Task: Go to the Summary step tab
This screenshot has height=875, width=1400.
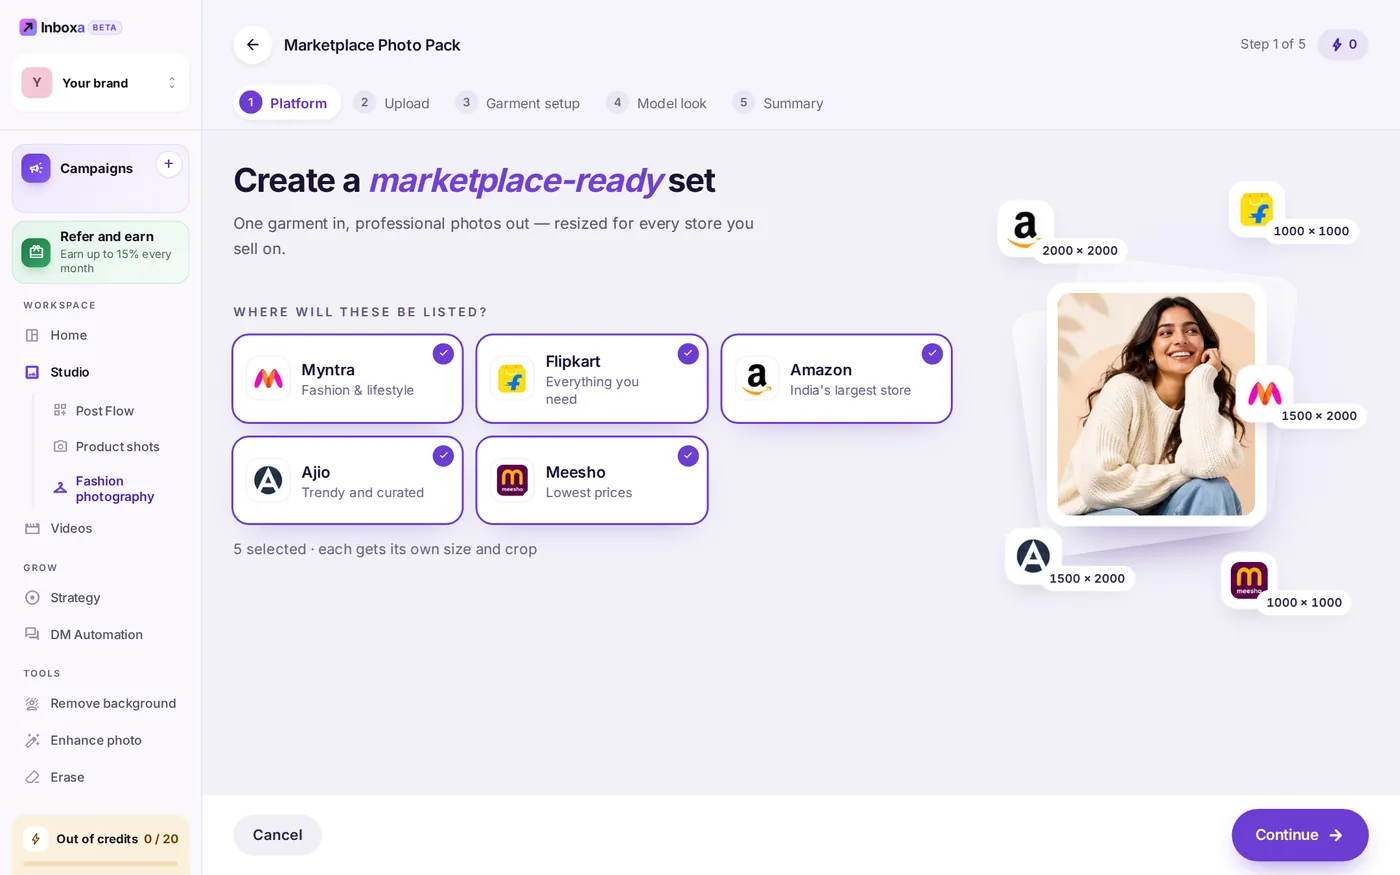Action: [778, 103]
